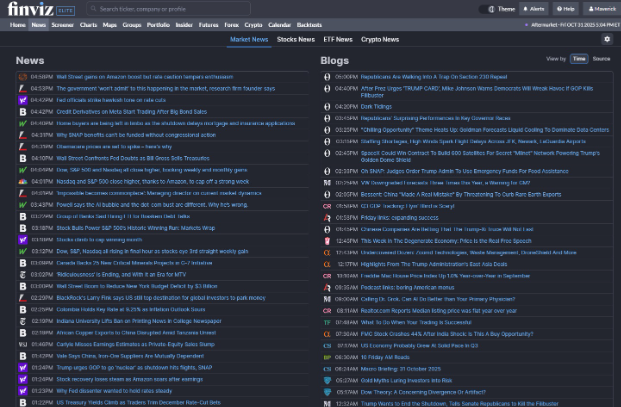621x407 pixels.
Task: Switch to the Crypto News tab
Action: point(379,40)
